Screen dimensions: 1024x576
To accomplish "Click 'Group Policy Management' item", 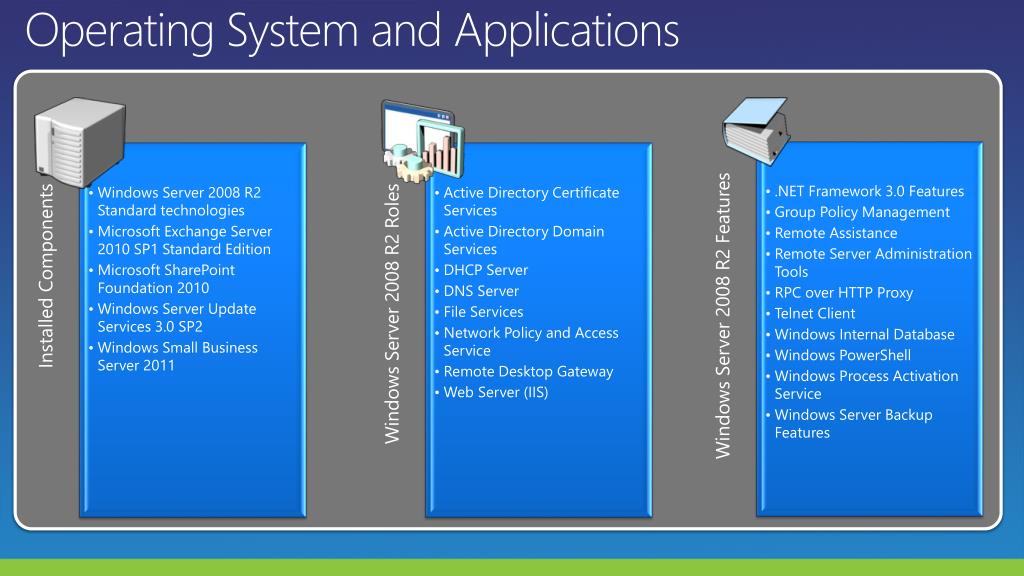I will pos(862,212).
